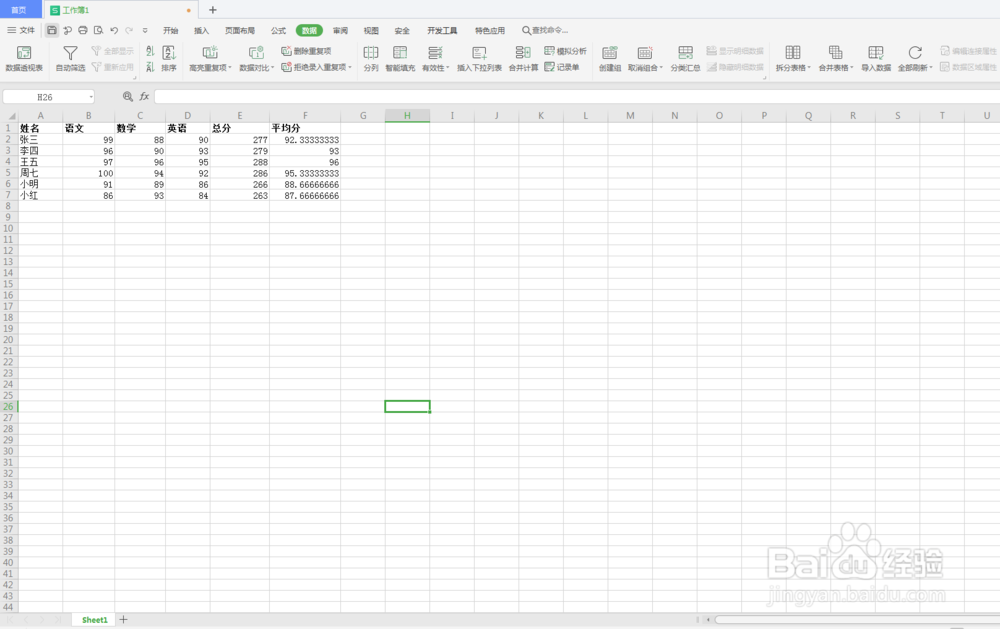The height and width of the screenshot is (629, 1000).
Task: Switch to the 公式 ribbon tab
Action: pyautogui.click(x=279, y=31)
